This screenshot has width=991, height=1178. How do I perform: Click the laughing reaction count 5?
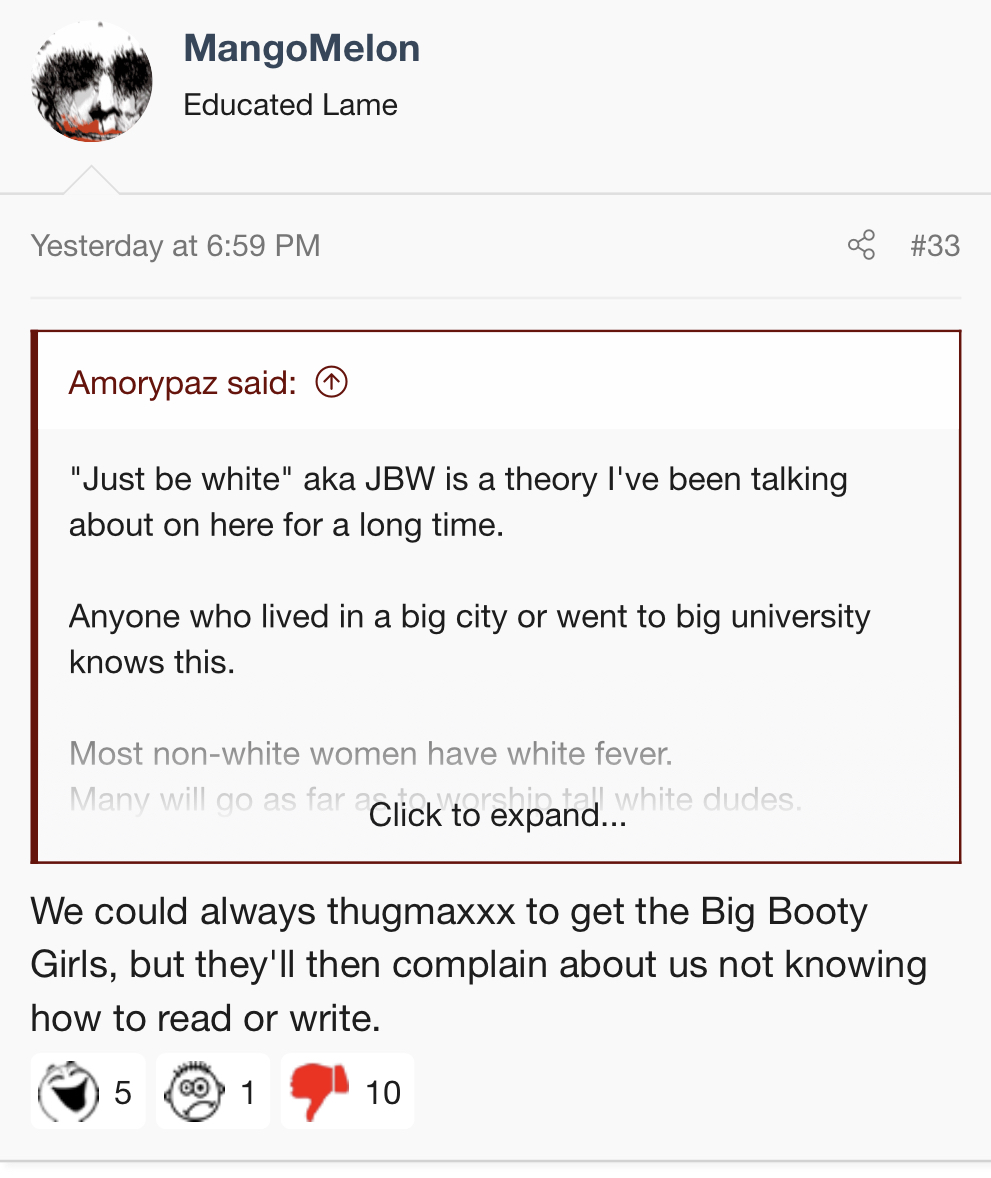pos(122,1092)
